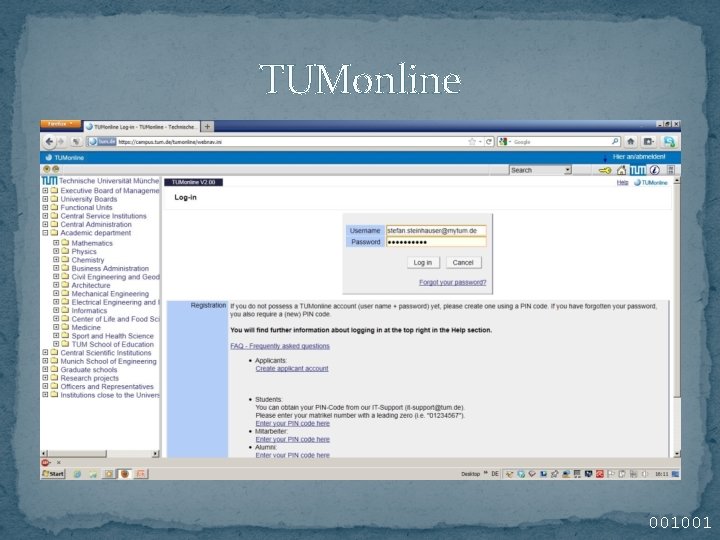The height and width of the screenshot is (540, 720).
Task: Click Technische Universität München root
Action: 109,181
